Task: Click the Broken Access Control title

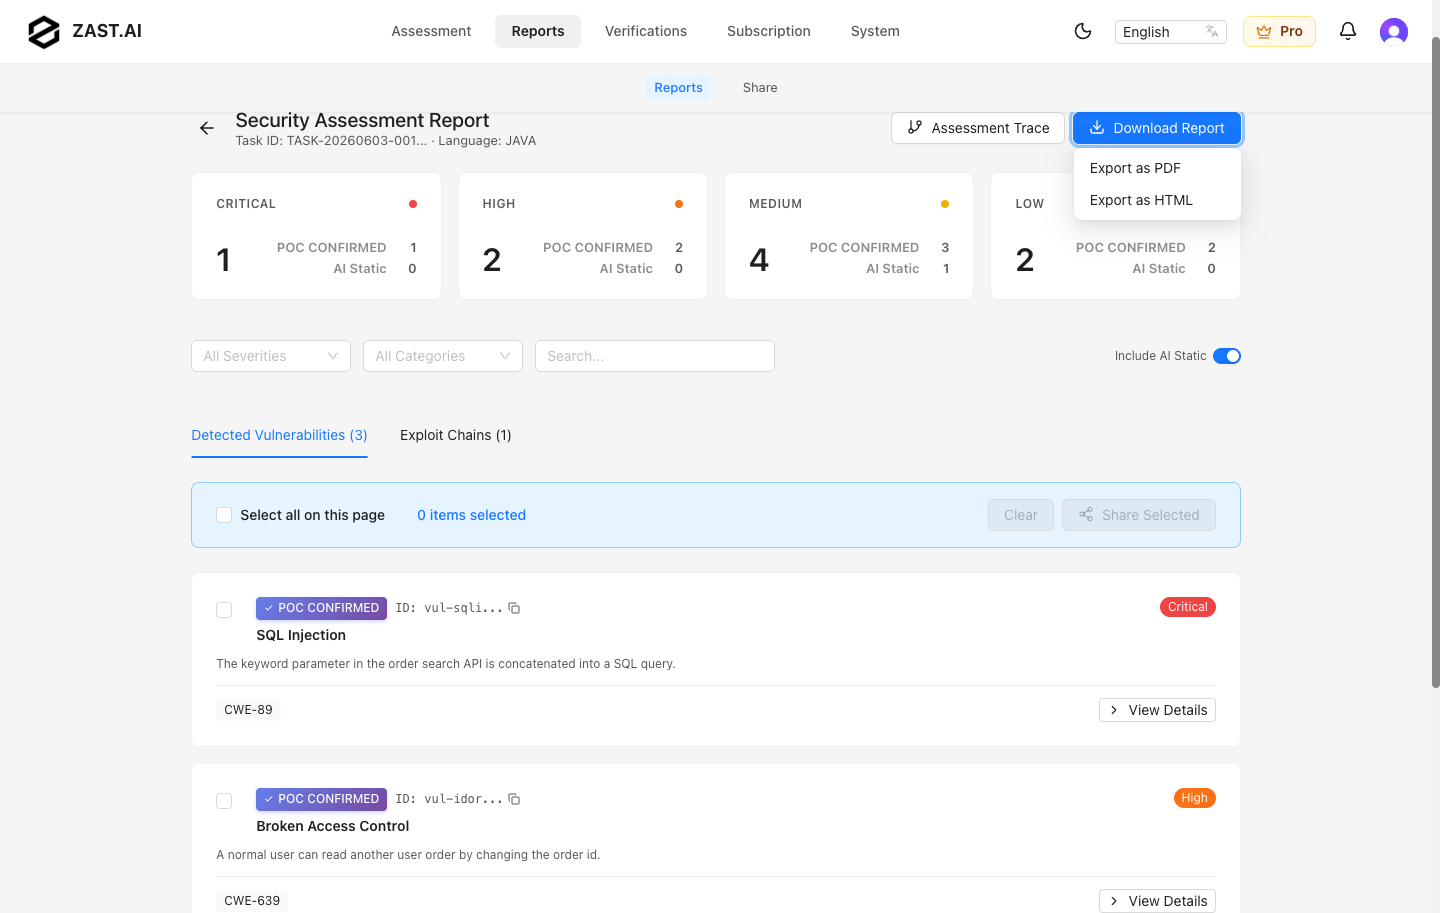Action: (333, 826)
